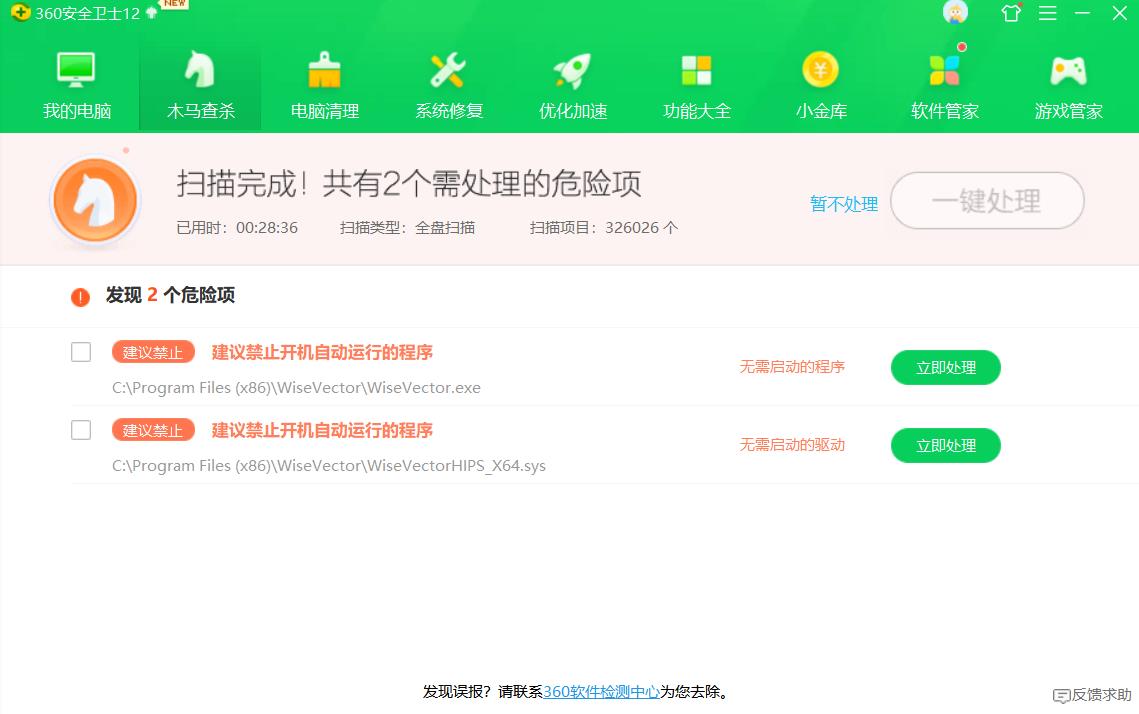Screen dimensions: 1139x714
Task: Click path ending in WiseVectorHIPS_X64.sys
Action: point(328,466)
